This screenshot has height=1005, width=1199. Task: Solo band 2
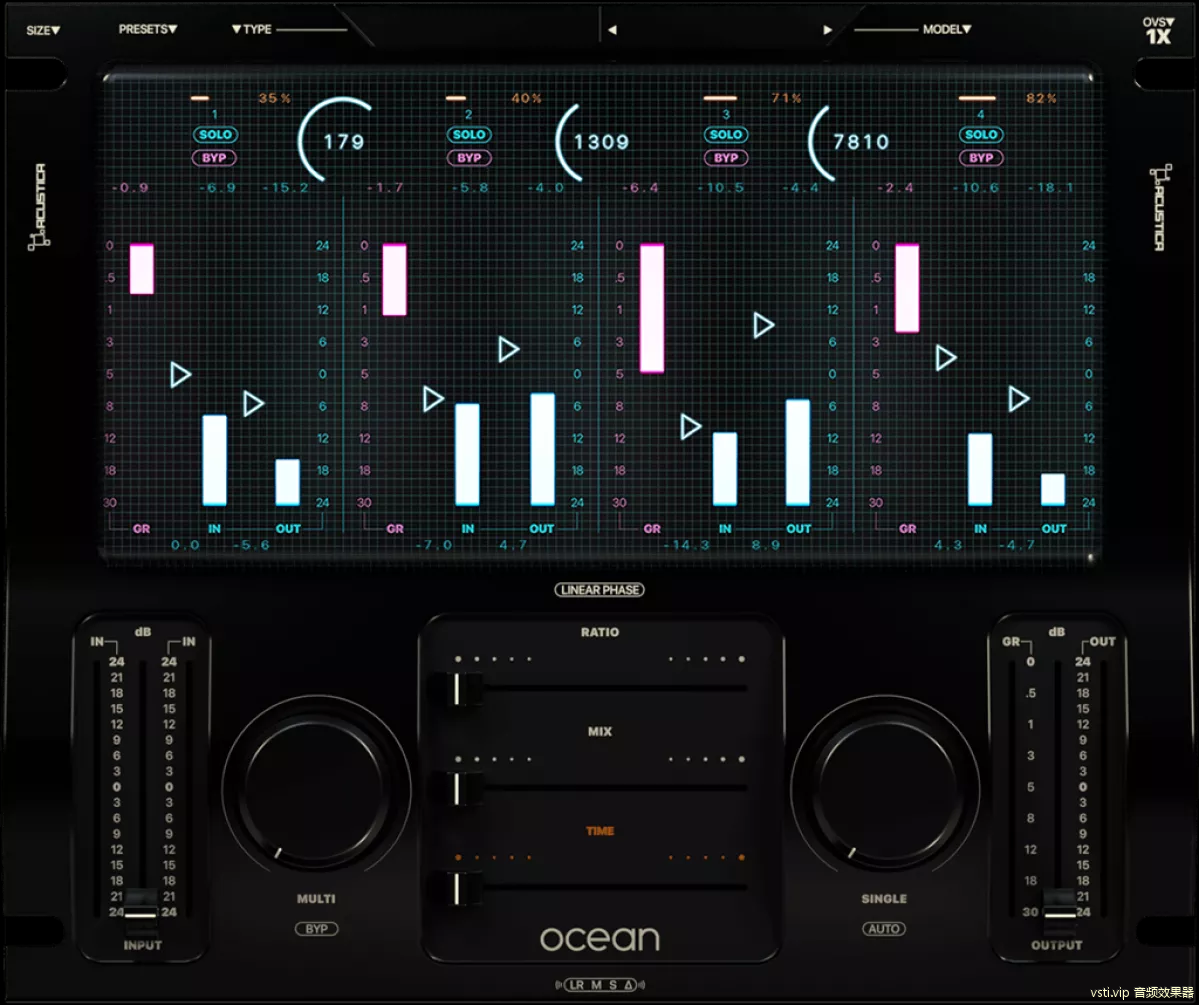(x=469, y=135)
